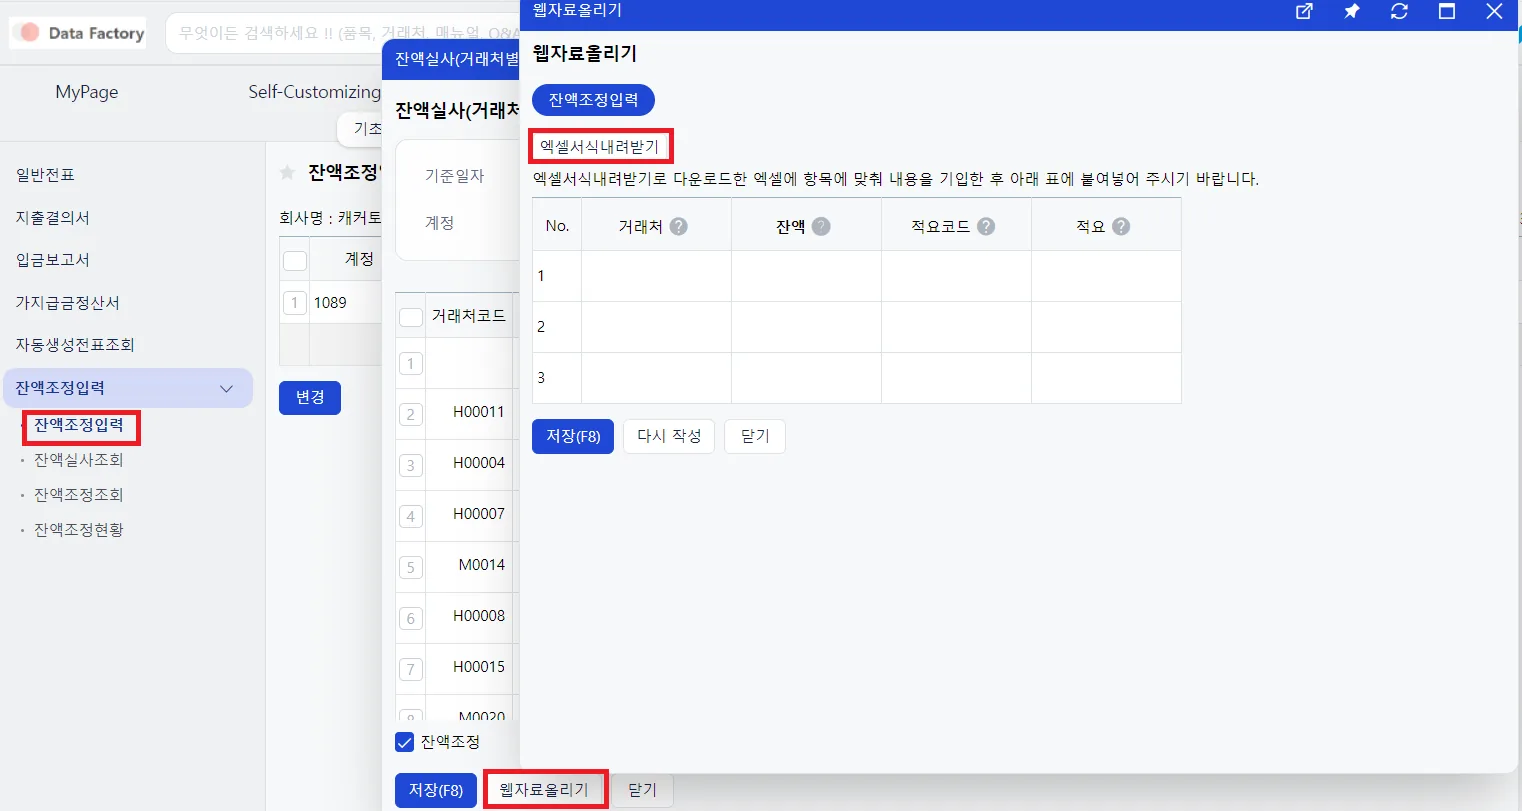Open 잔액실사조회 in sidebar

79,460
